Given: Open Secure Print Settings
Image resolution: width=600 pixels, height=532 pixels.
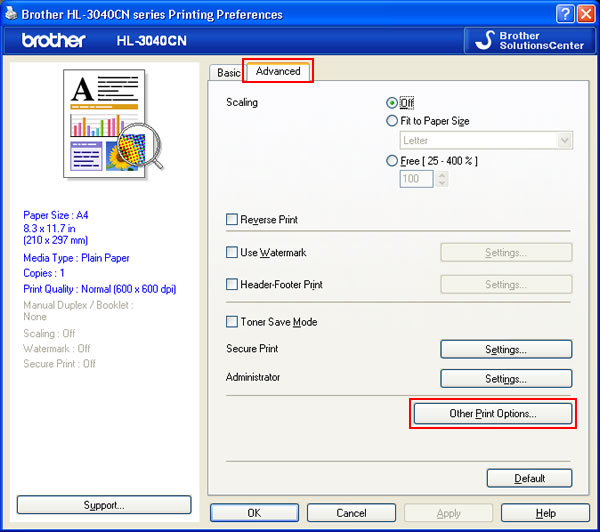Looking at the screenshot, I should point(506,349).
